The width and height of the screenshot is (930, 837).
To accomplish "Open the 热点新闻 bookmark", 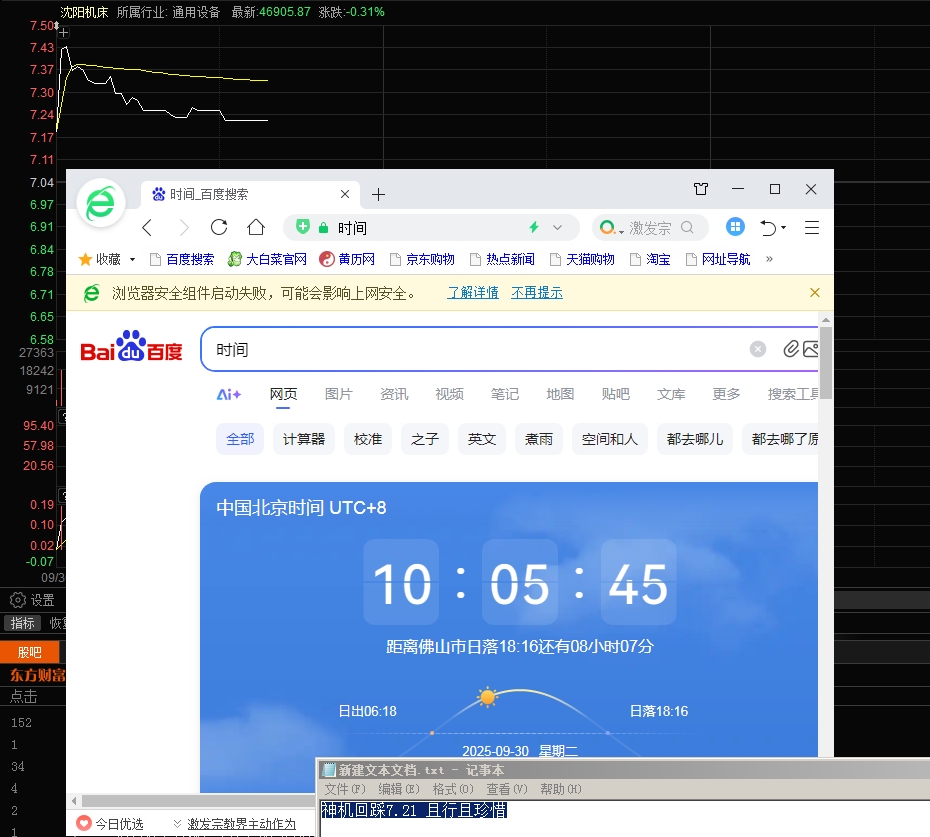I will tap(502, 259).
